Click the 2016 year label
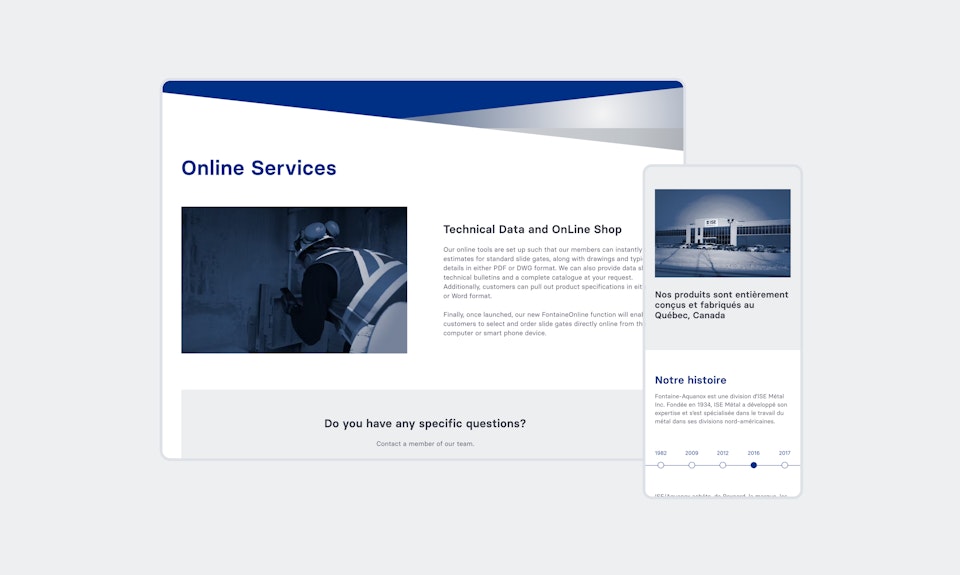 coord(754,453)
